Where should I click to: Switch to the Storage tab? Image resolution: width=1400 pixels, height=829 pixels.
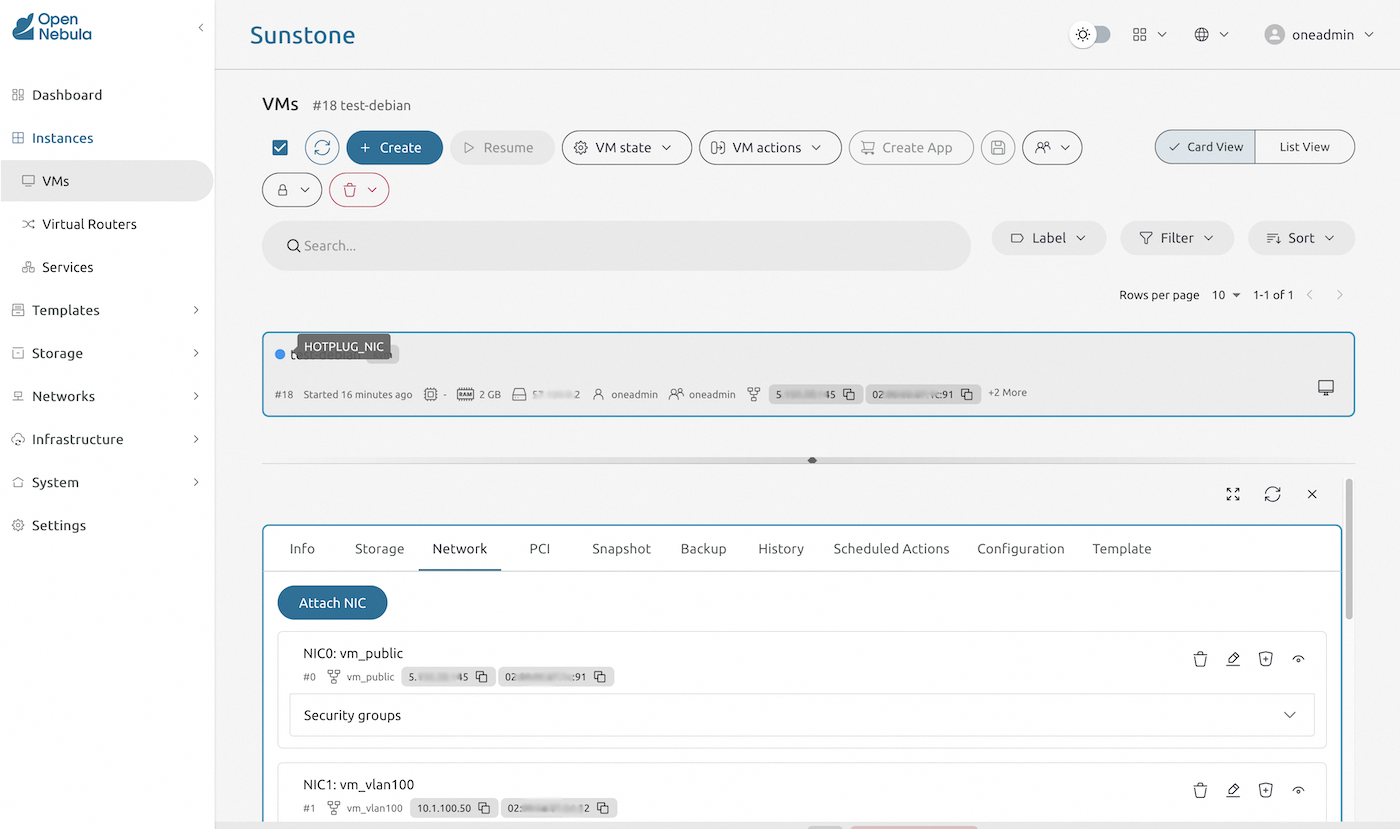click(379, 549)
